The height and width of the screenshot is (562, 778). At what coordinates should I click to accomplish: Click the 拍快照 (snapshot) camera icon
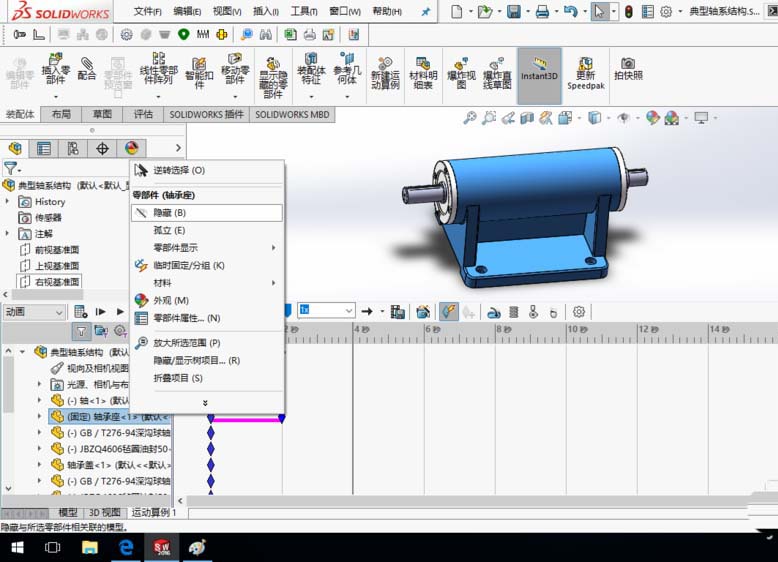click(x=628, y=68)
